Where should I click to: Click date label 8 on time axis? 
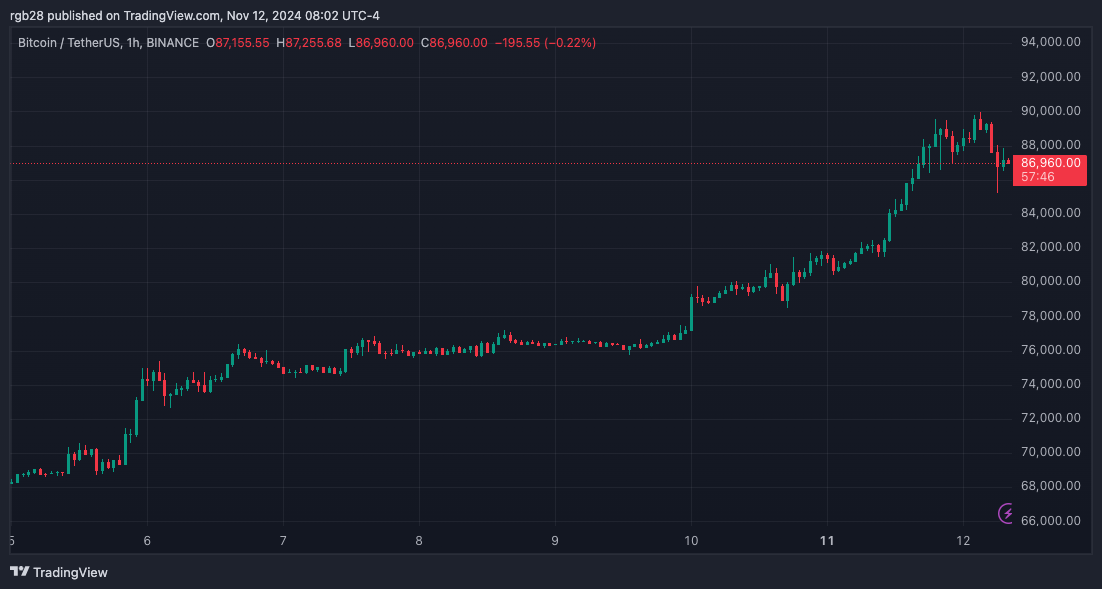[x=419, y=541]
